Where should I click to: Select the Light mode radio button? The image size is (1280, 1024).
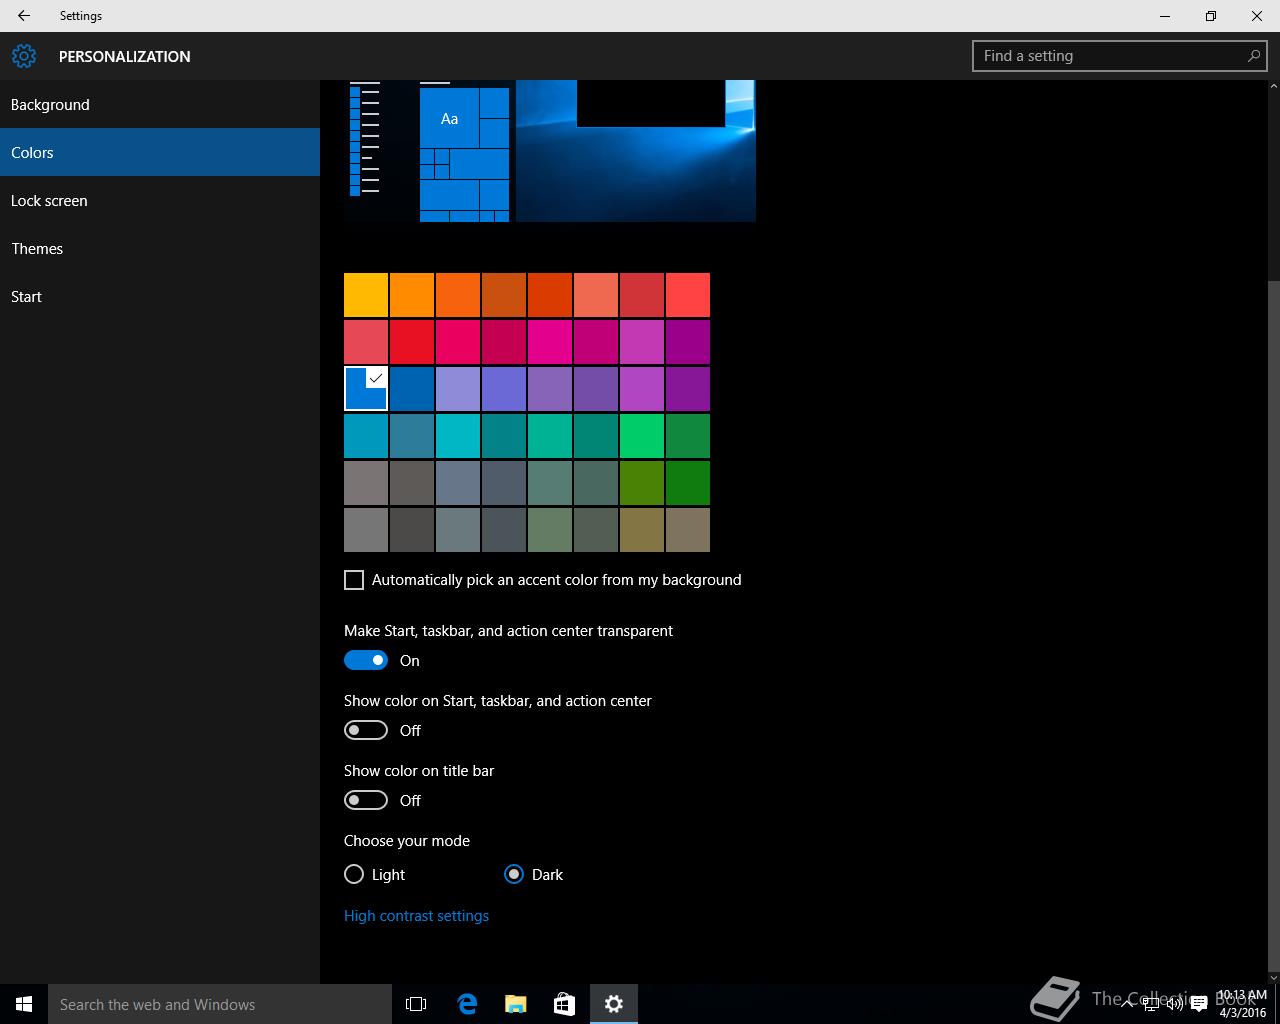tap(354, 874)
